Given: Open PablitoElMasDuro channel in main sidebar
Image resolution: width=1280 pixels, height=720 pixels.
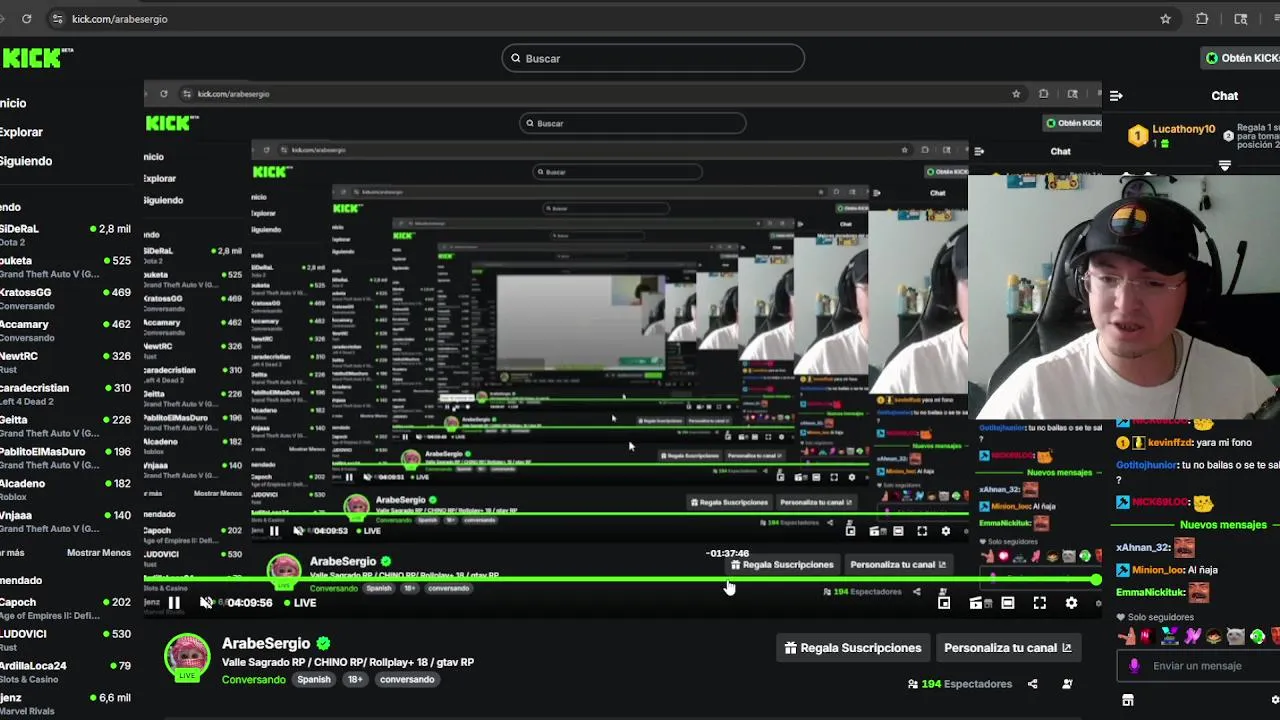Looking at the screenshot, I should pyautogui.click(x=66, y=457).
